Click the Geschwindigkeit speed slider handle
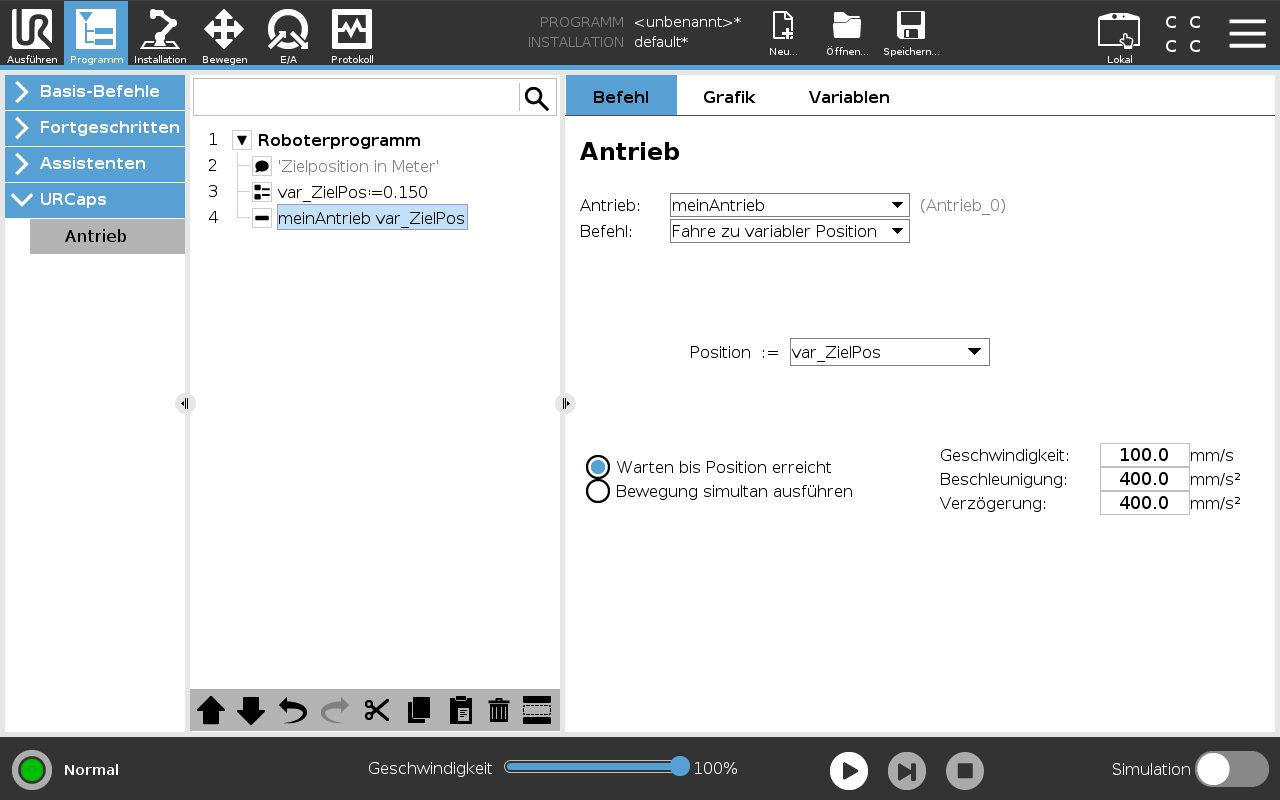This screenshot has height=800, width=1280. click(x=680, y=767)
